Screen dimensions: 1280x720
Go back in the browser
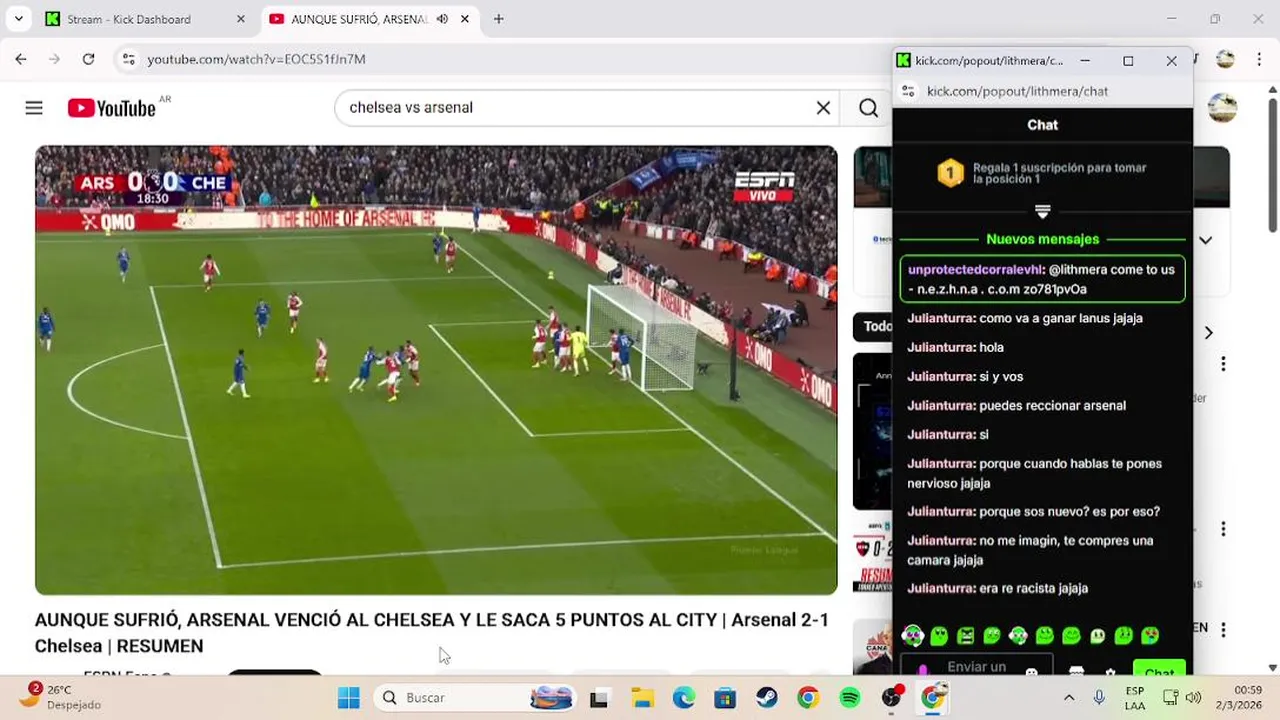click(x=21, y=59)
